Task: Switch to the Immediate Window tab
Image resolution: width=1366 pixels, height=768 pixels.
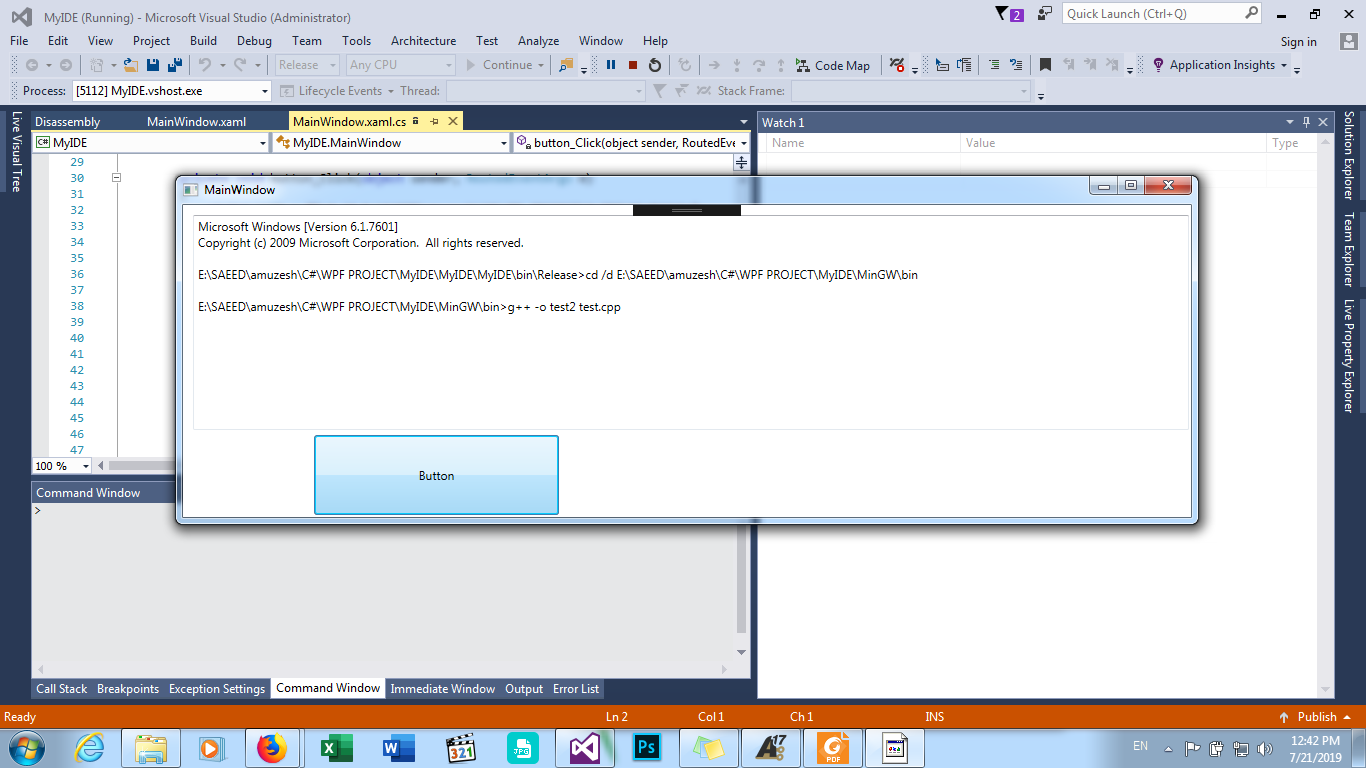Action: tap(442, 689)
